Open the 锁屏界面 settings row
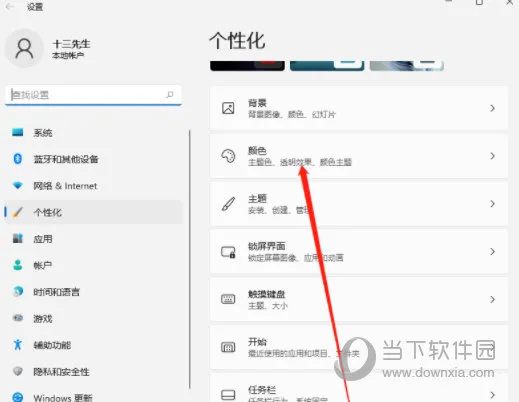 (359, 252)
